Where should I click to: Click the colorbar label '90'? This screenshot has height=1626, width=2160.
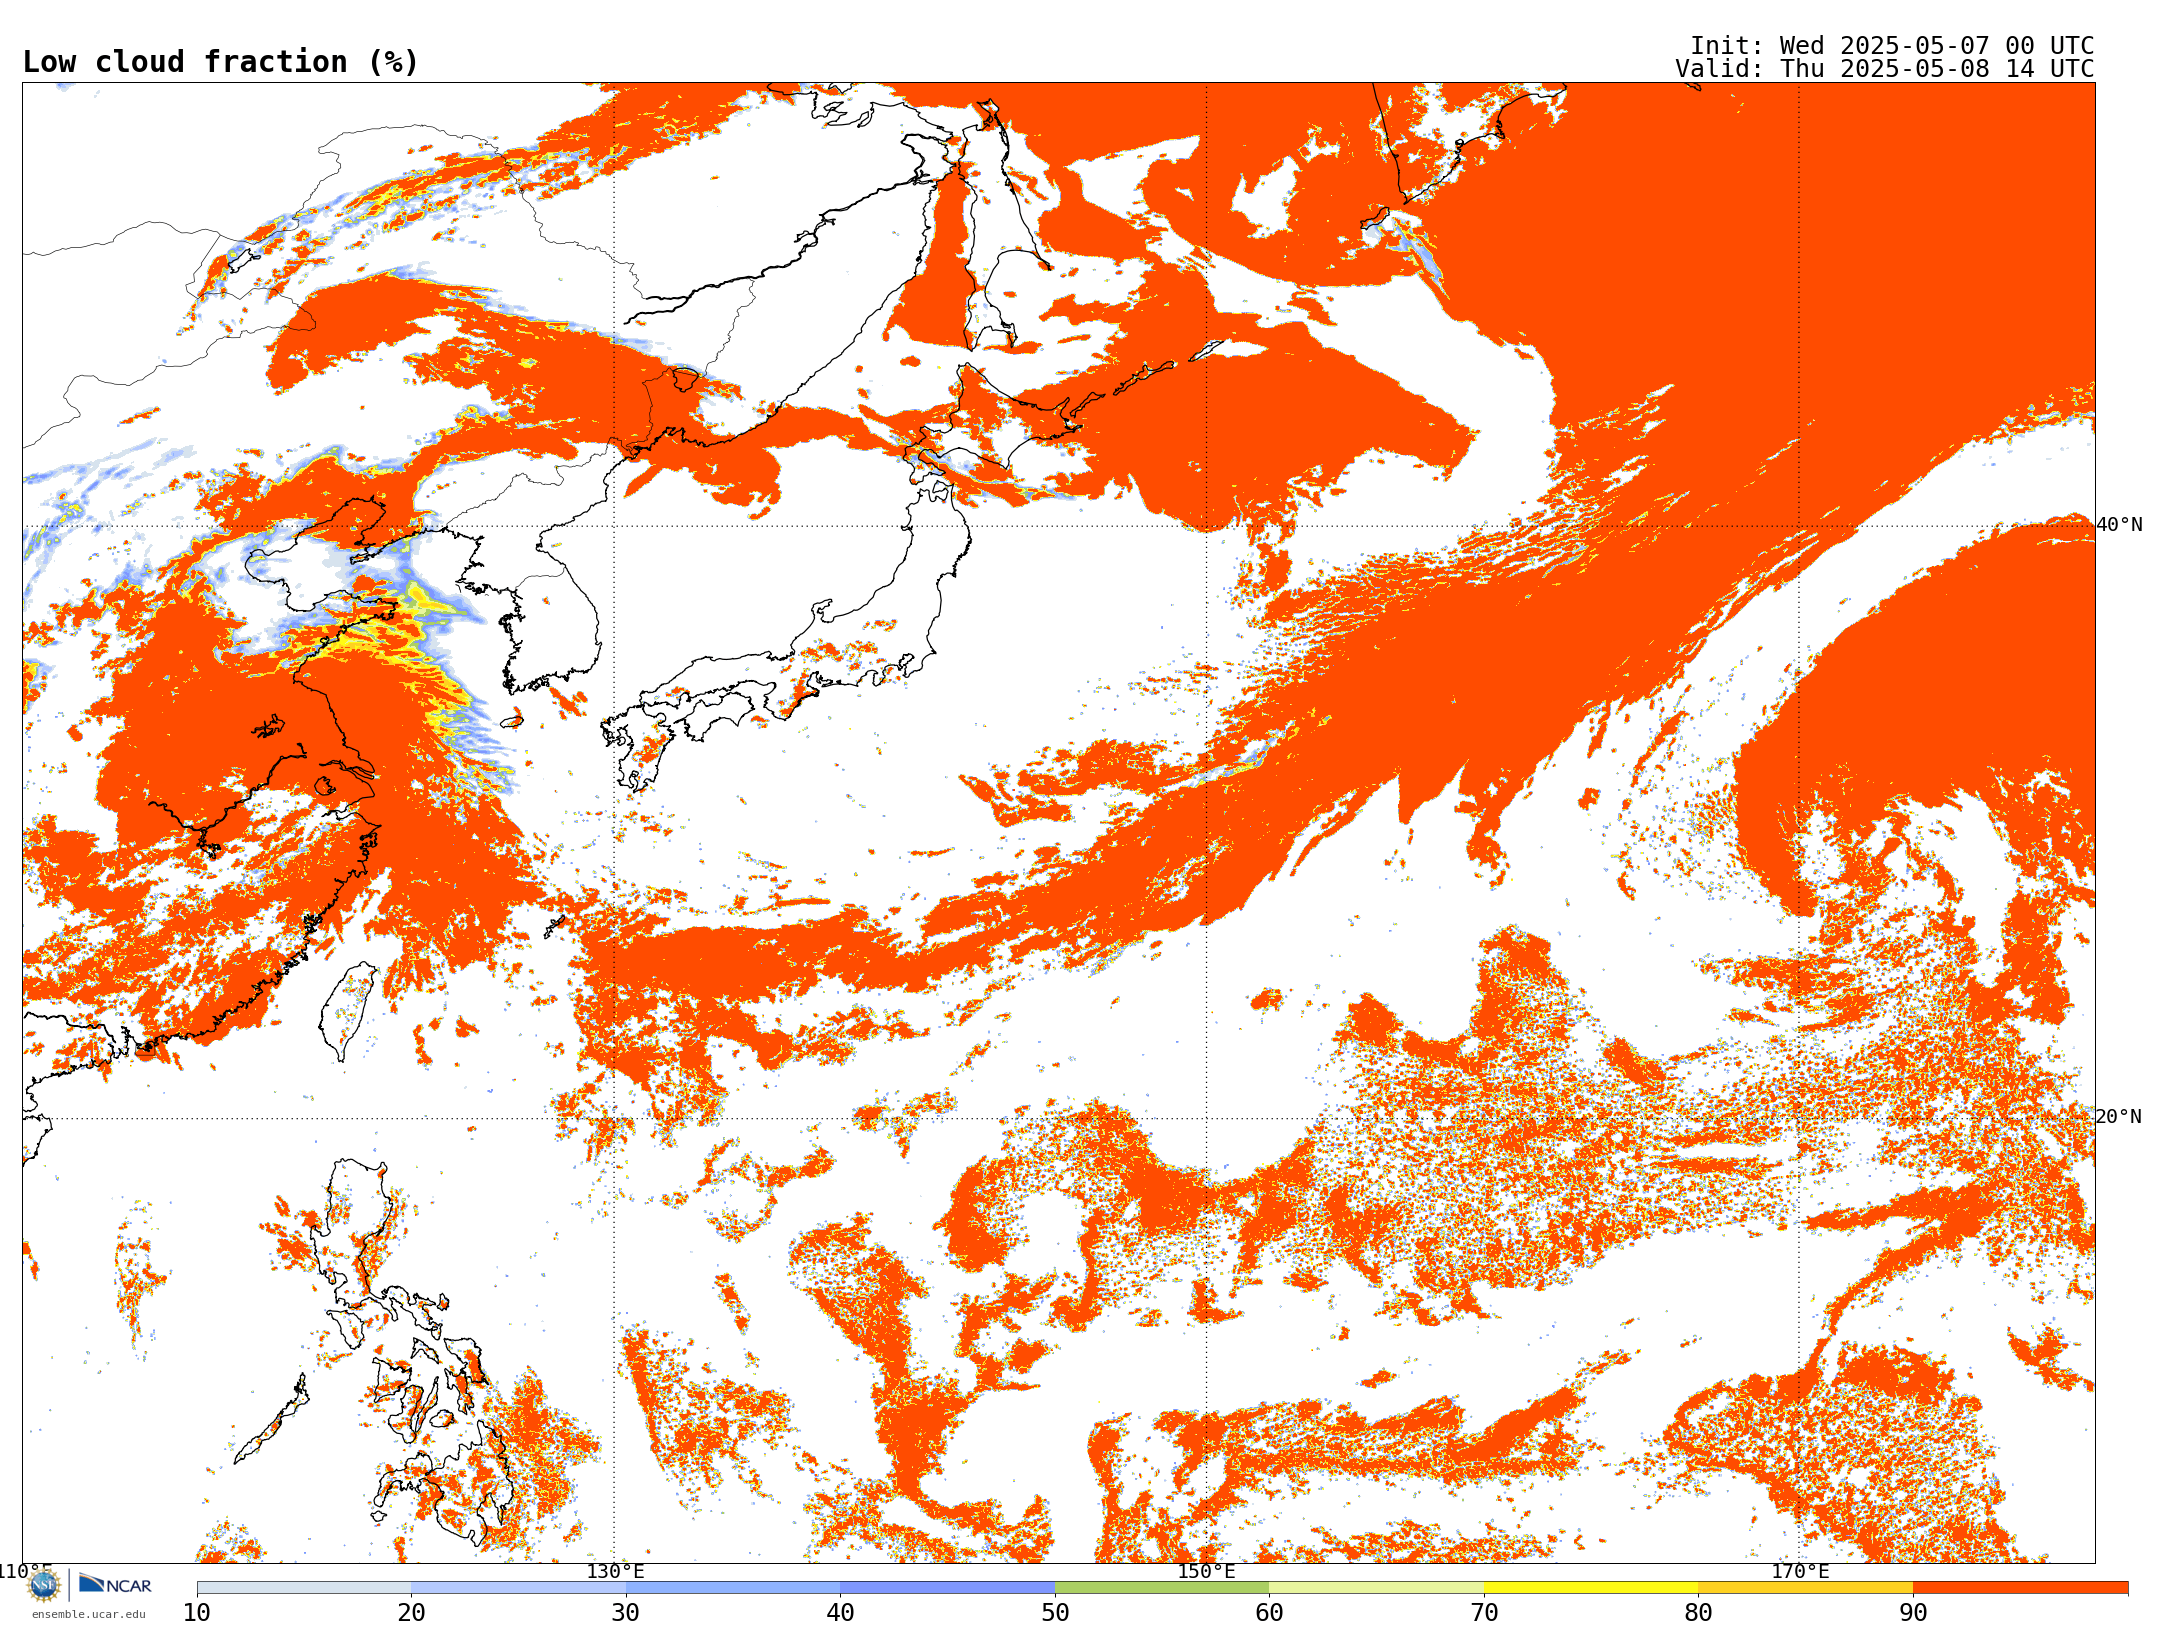(x=1913, y=1612)
